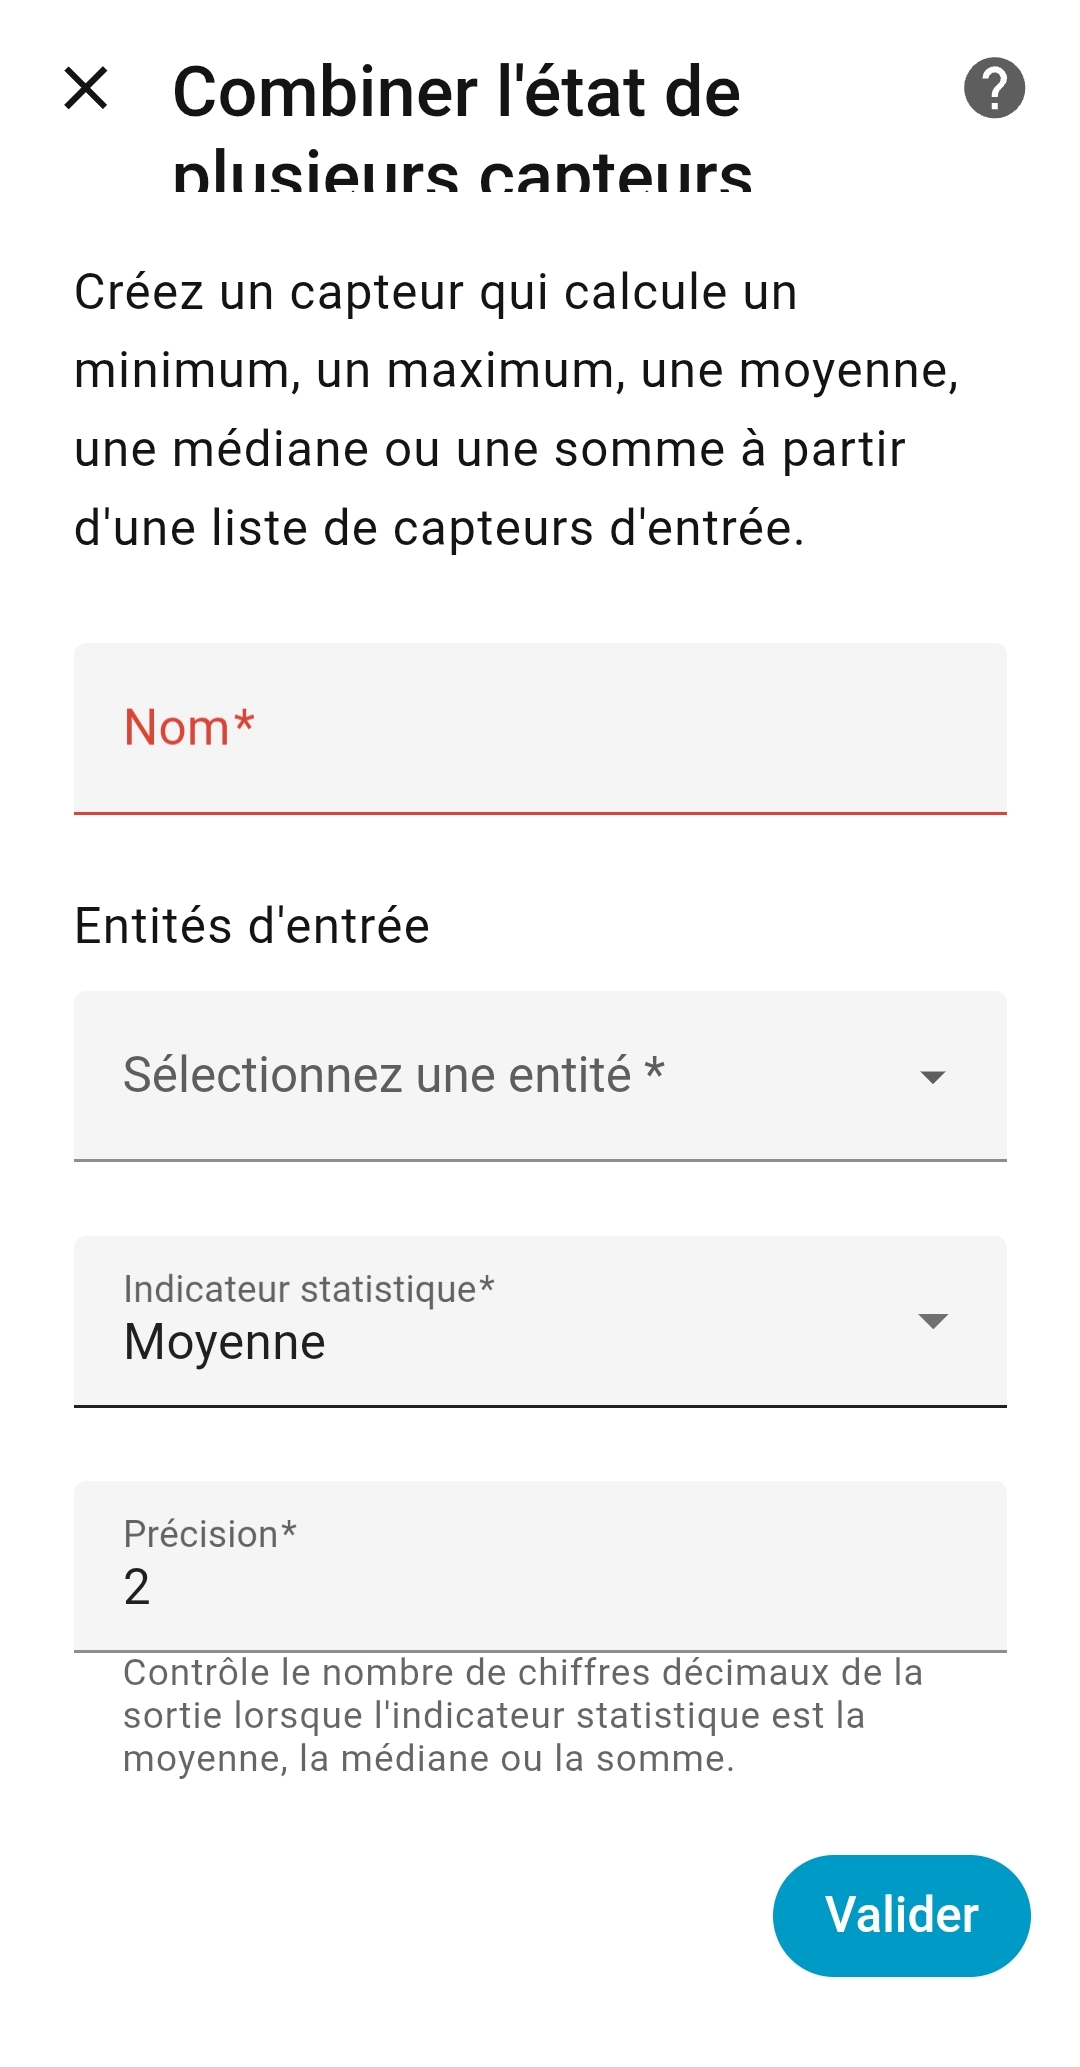Click the arrow beside Moyenne
Image resolution: width=1080 pixels, height=2067 pixels.
point(932,1321)
